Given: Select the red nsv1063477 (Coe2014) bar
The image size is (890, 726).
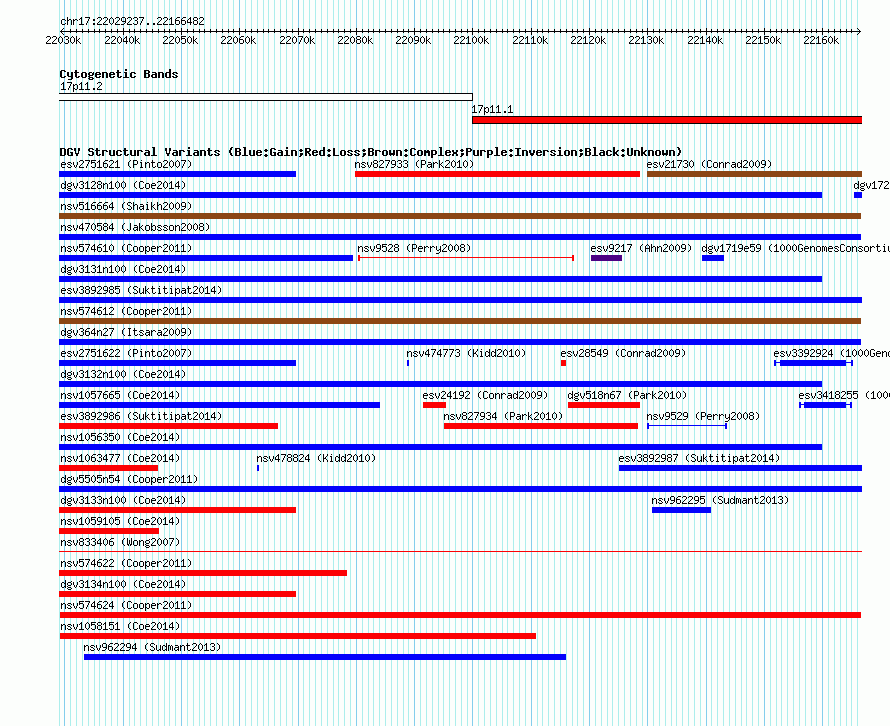Looking at the screenshot, I should (x=108, y=468).
